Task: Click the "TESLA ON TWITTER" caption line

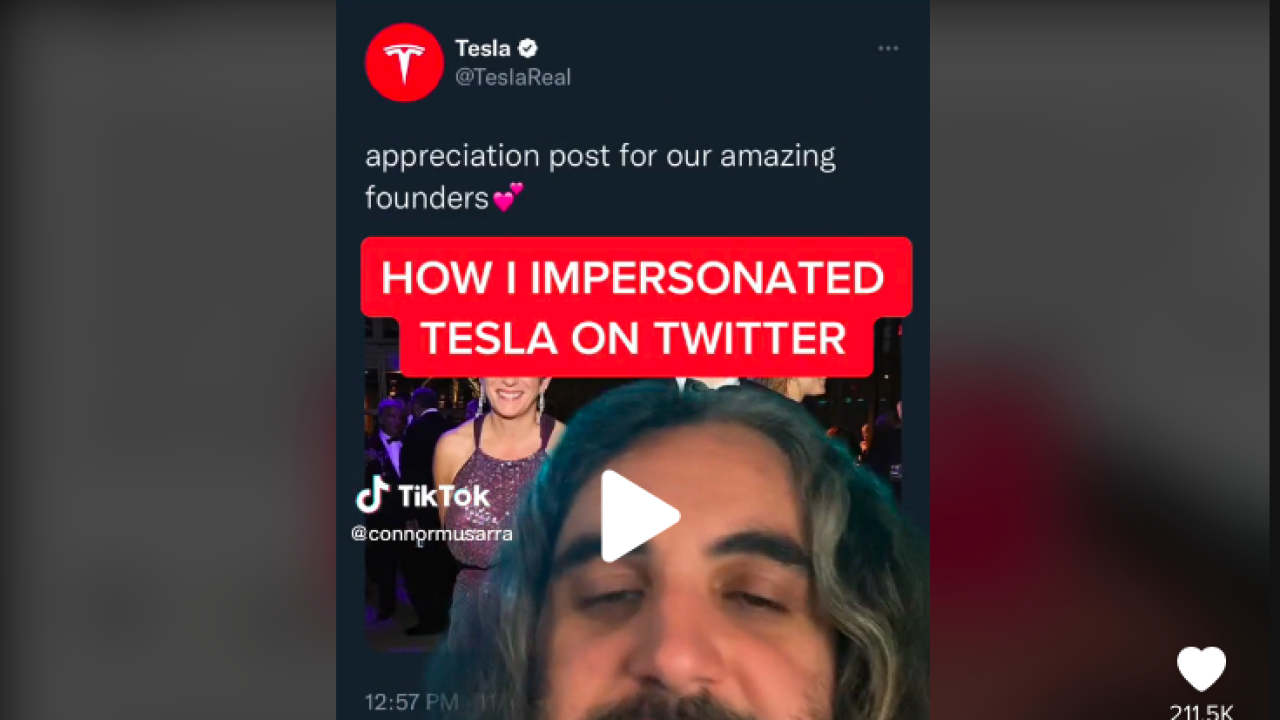Action: tap(634, 340)
